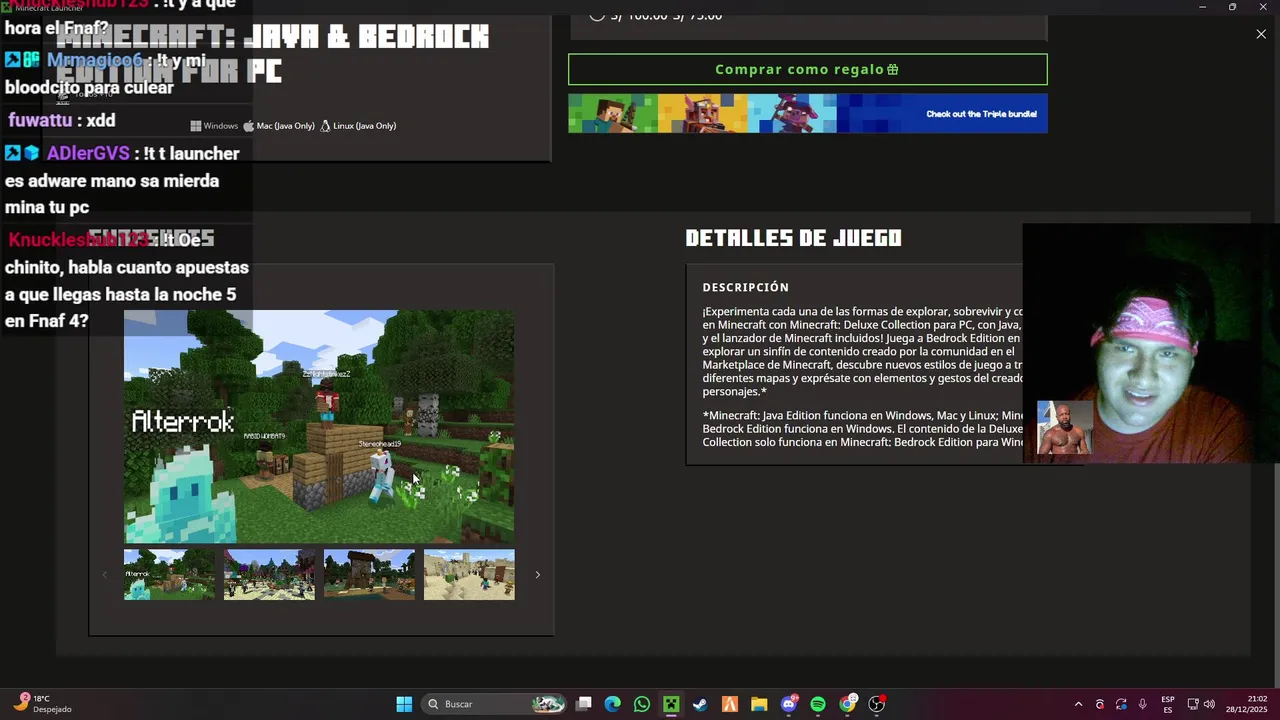Close the game details overlay X
The image size is (1280, 720).
coord(1261,34)
